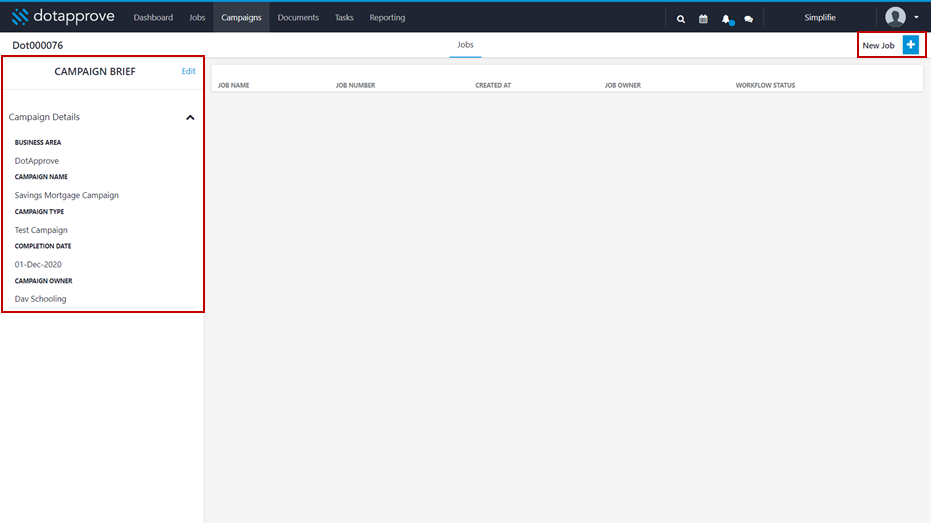The image size is (931, 523).
Task: Open the Reporting menu
Action: click(x=387, y=18)
